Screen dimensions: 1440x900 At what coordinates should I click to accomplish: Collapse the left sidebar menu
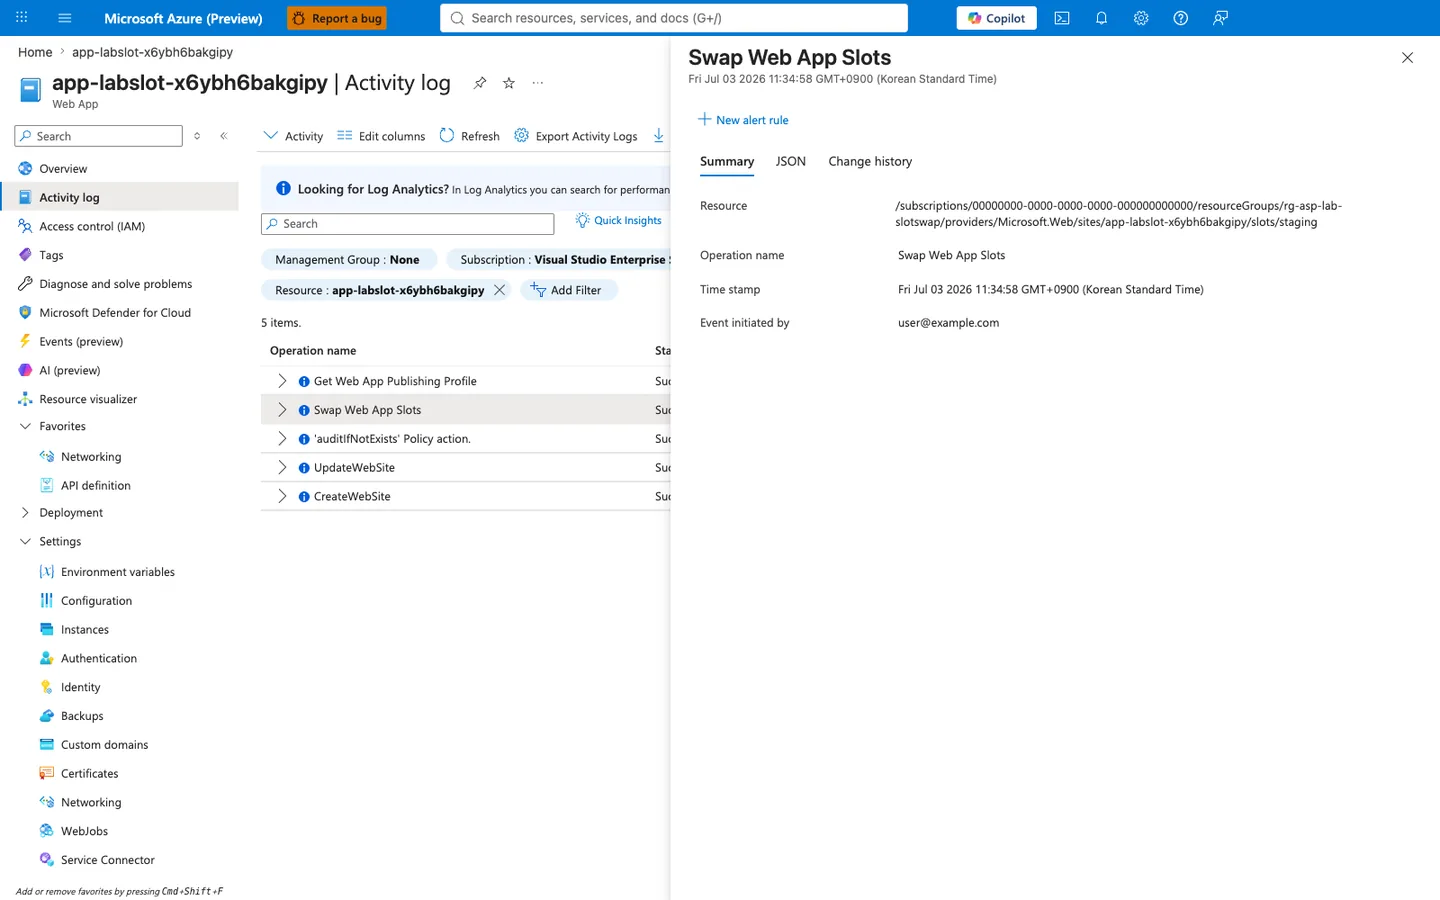[224, 136]
